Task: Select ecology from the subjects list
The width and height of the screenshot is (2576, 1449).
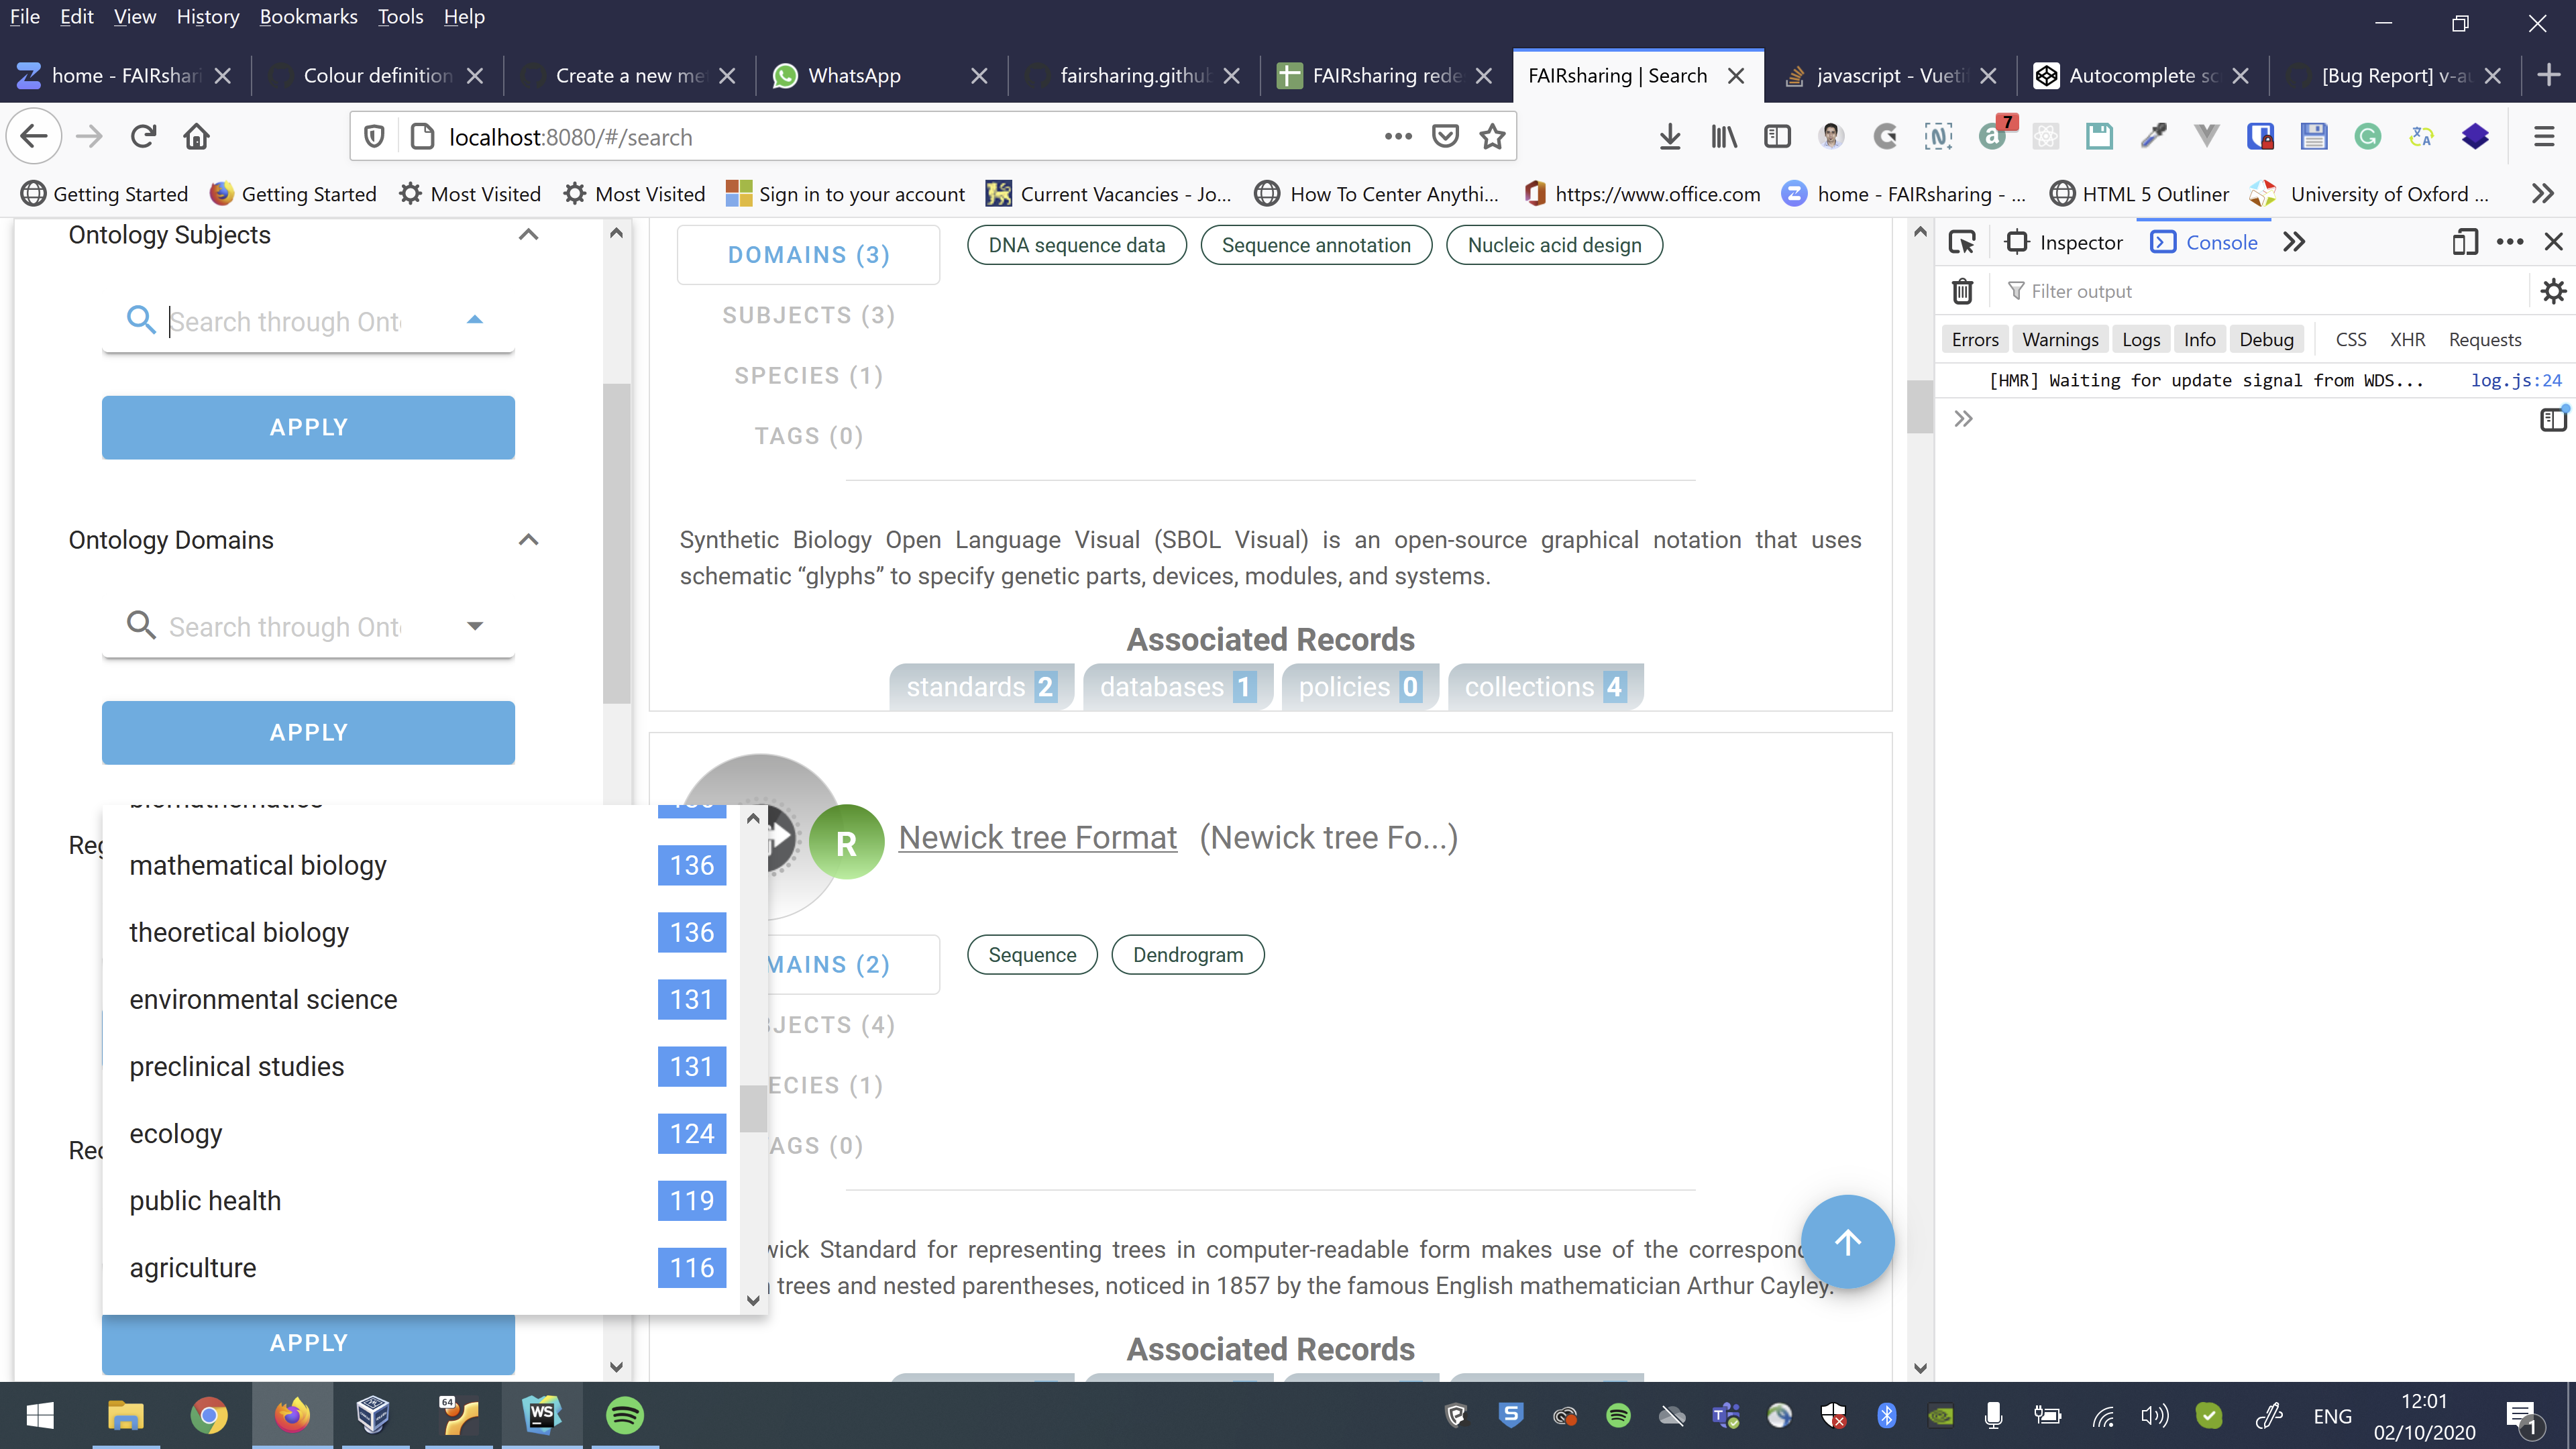Action: (x=176, y=1134)
